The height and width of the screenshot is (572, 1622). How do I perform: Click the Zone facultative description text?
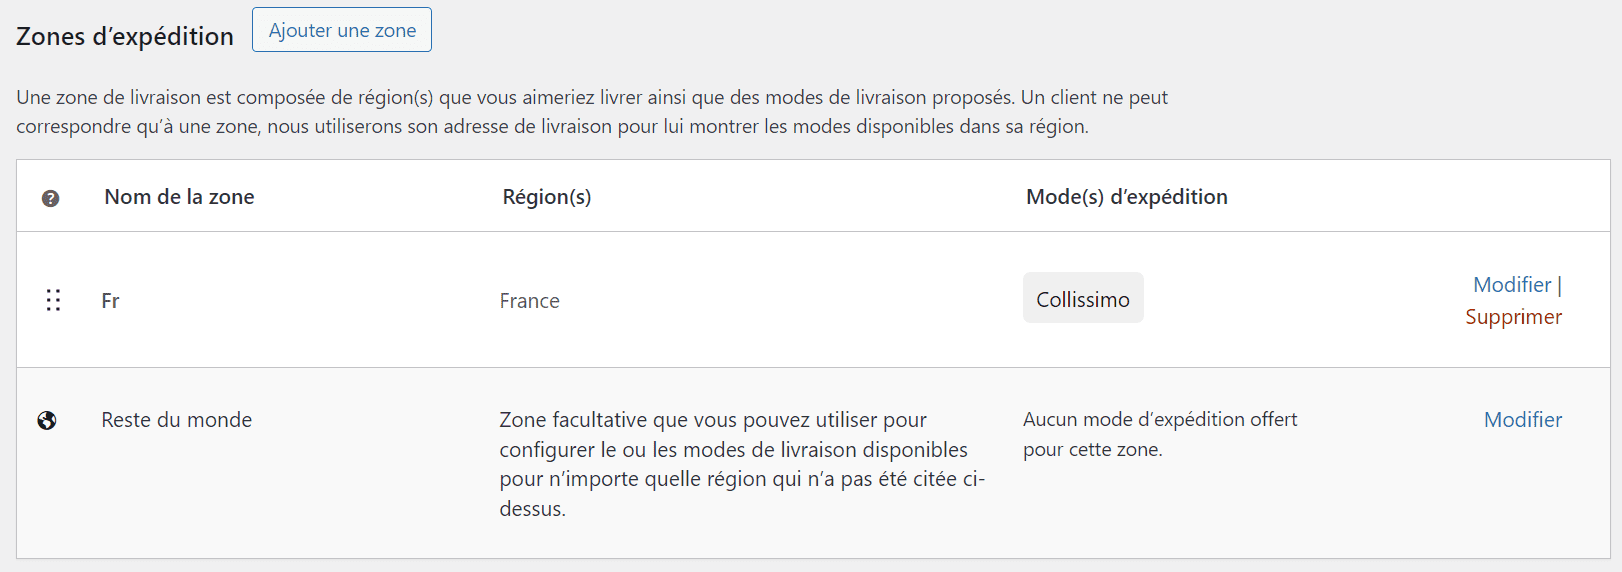coord(742,464)
